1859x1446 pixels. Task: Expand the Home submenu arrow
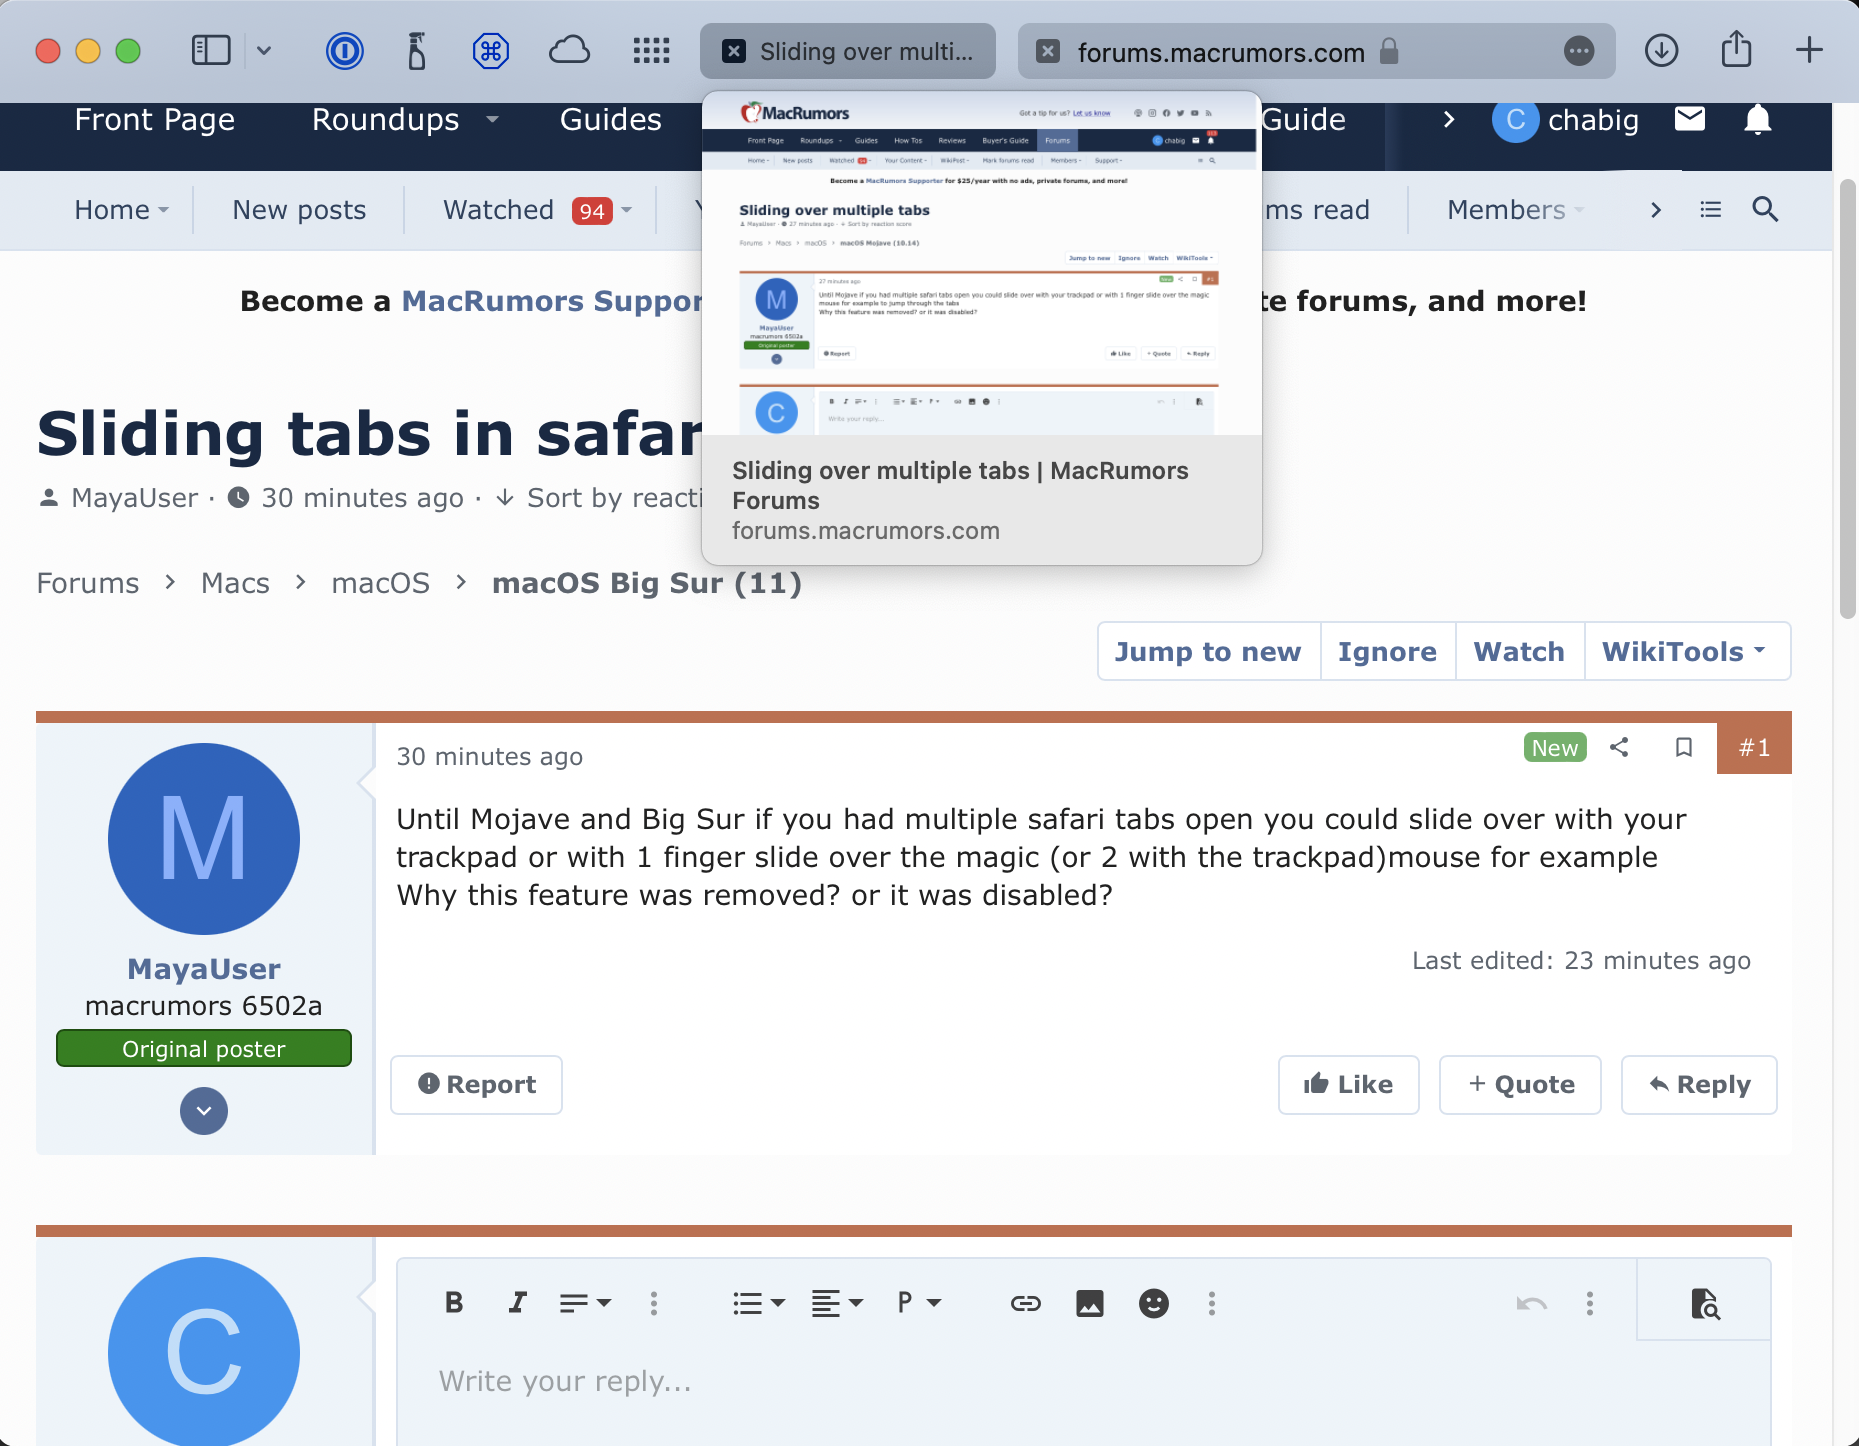pyautogui.click(x=163, y=210)
